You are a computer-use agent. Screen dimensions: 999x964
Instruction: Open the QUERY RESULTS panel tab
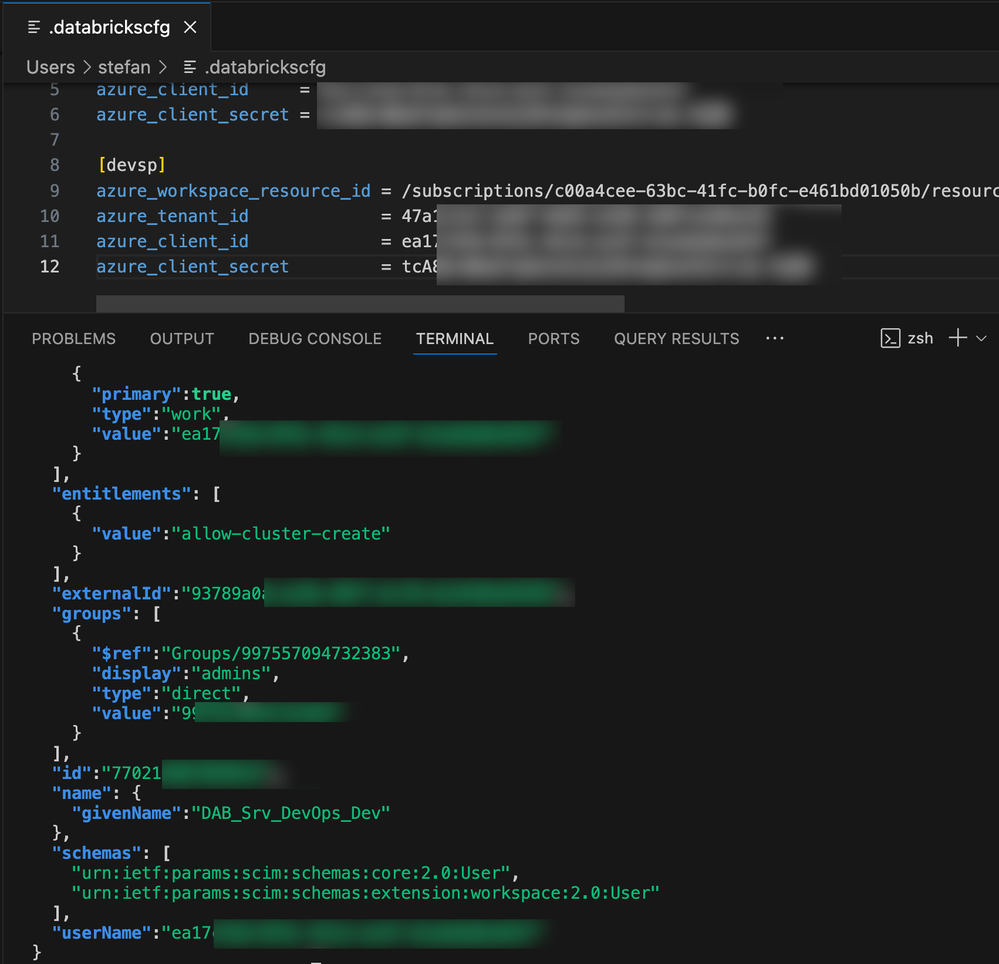676,339
